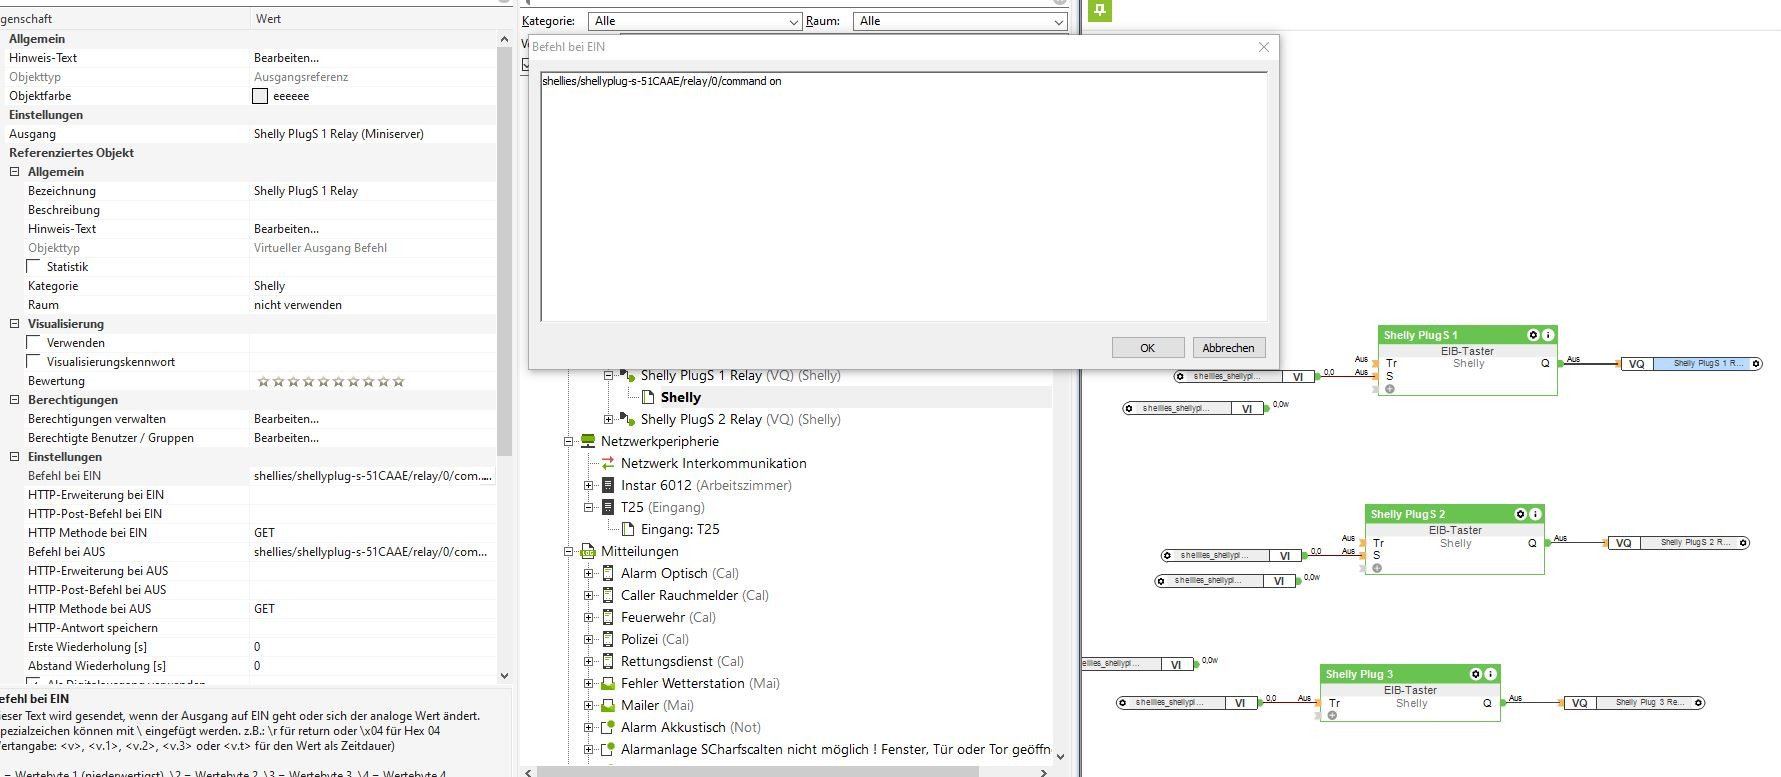Click tree panel scroll-down arrow
Viewport: 1781px width, 777px height.
[1060, 757]
